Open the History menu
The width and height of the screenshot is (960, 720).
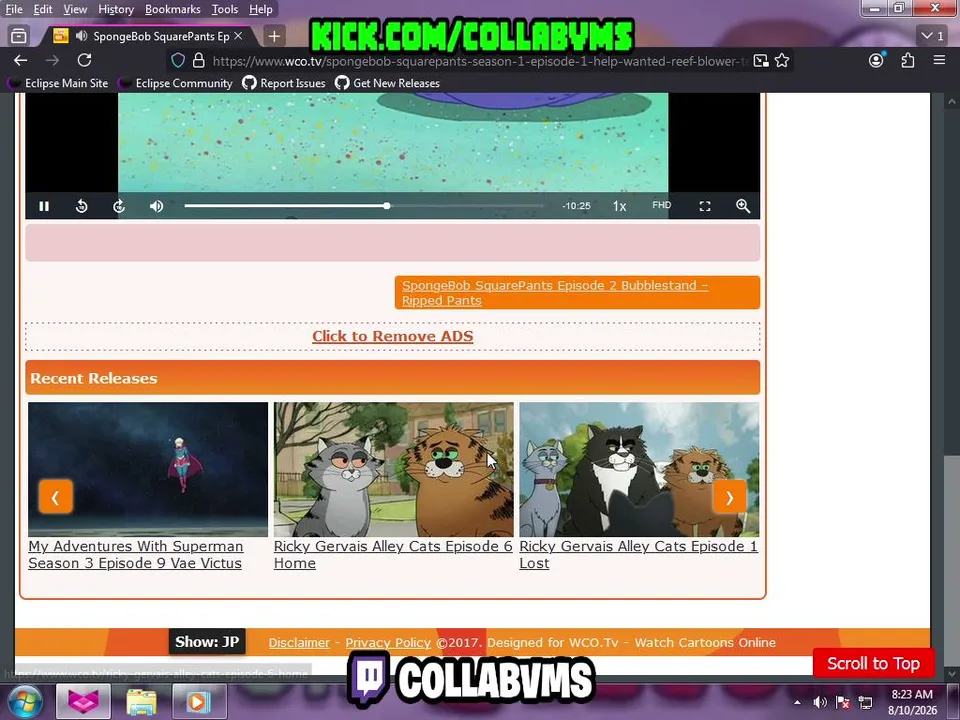tap(116, 9)
